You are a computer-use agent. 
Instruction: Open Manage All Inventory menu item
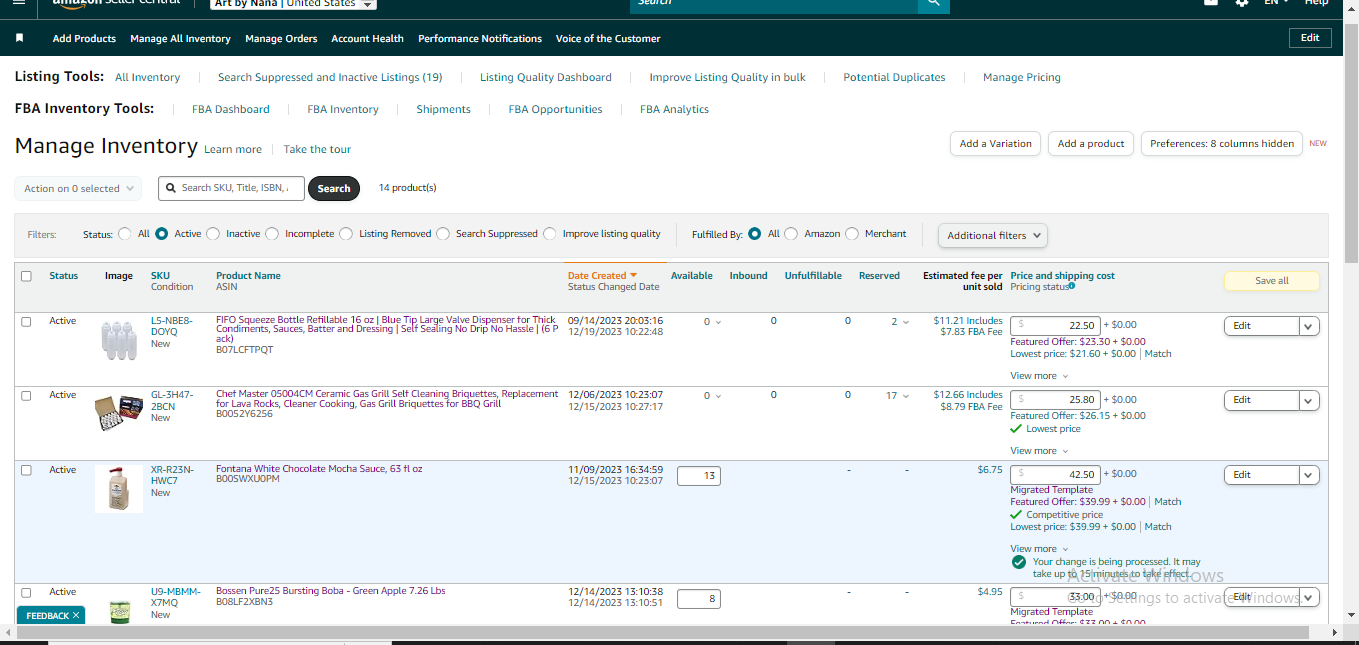180,39
